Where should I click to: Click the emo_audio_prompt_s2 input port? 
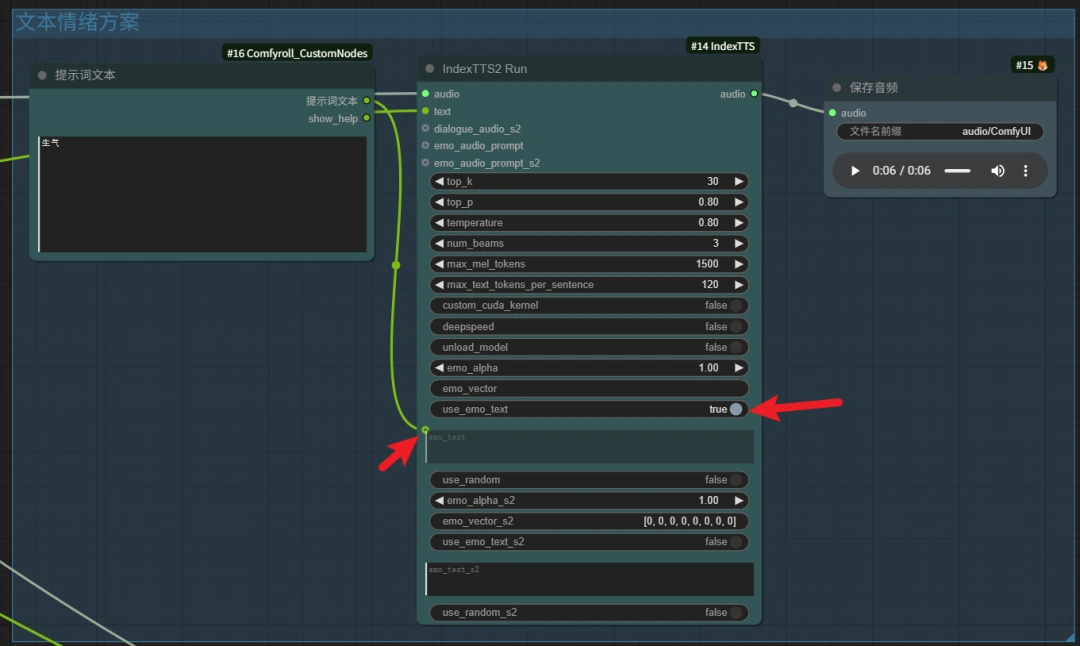click(426, 163)
